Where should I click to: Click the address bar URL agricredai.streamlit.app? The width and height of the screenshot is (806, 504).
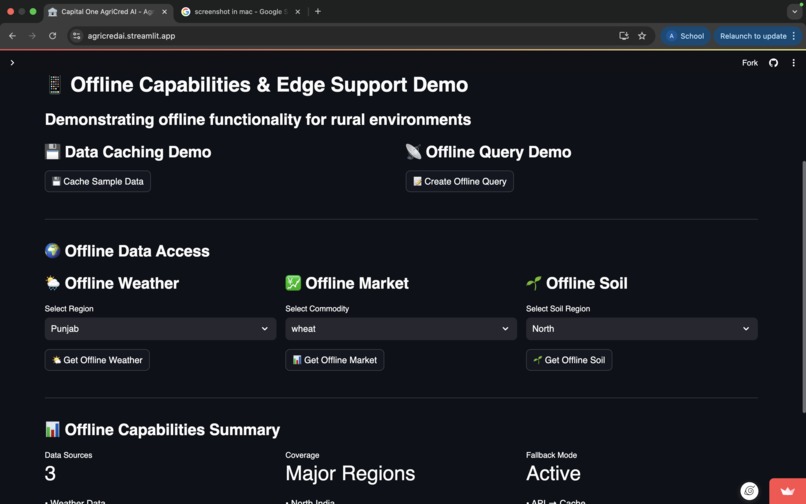tap(132, 36)
